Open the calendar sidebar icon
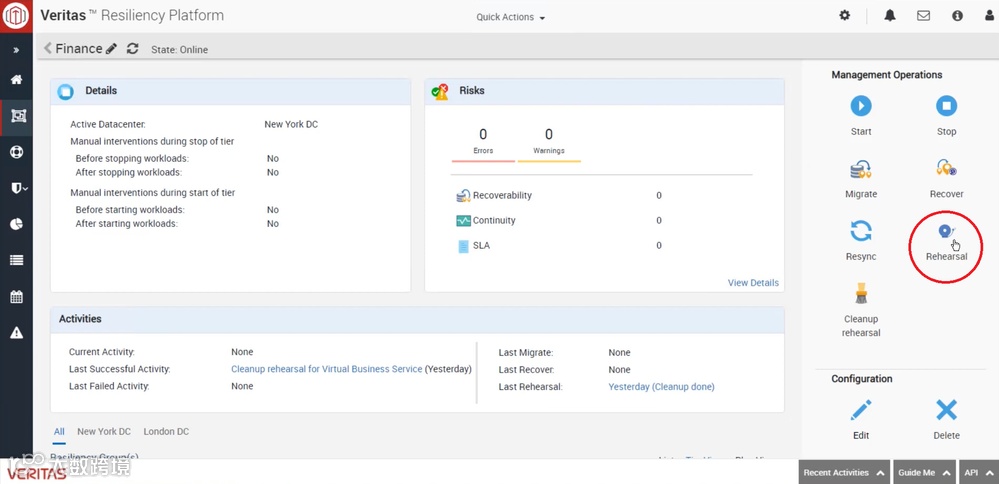The height and width of the screenshot is (484, 999). coord(17,296)
